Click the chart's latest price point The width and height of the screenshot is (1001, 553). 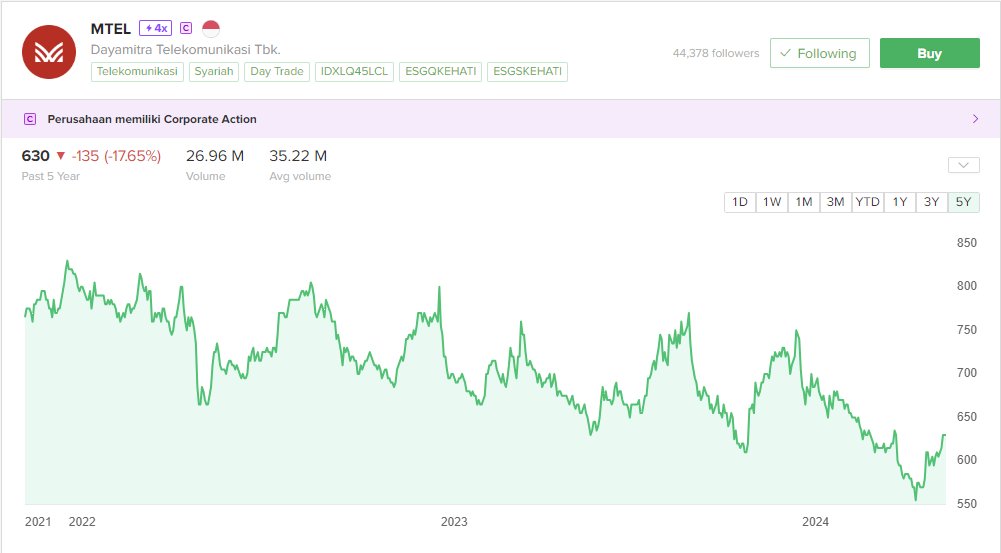(945, 436)
